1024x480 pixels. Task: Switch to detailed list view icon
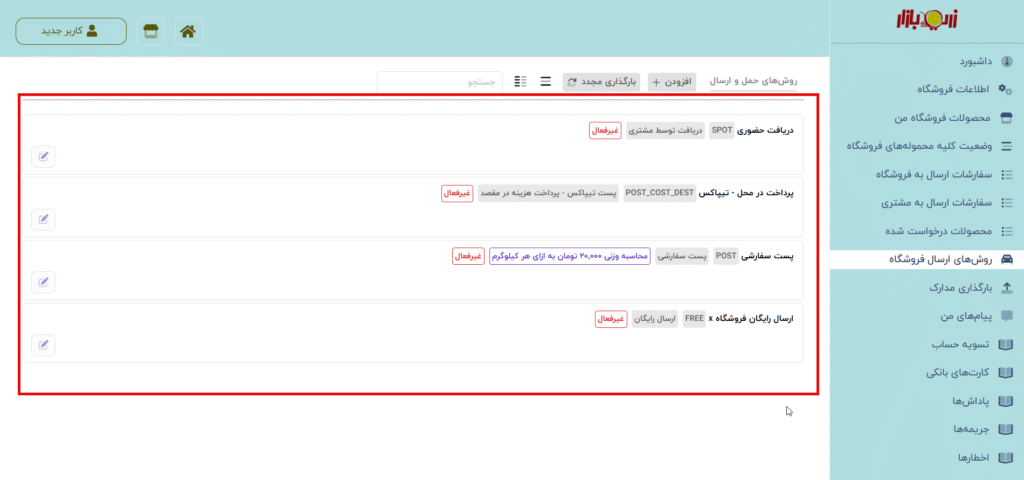tap(520, 81)
